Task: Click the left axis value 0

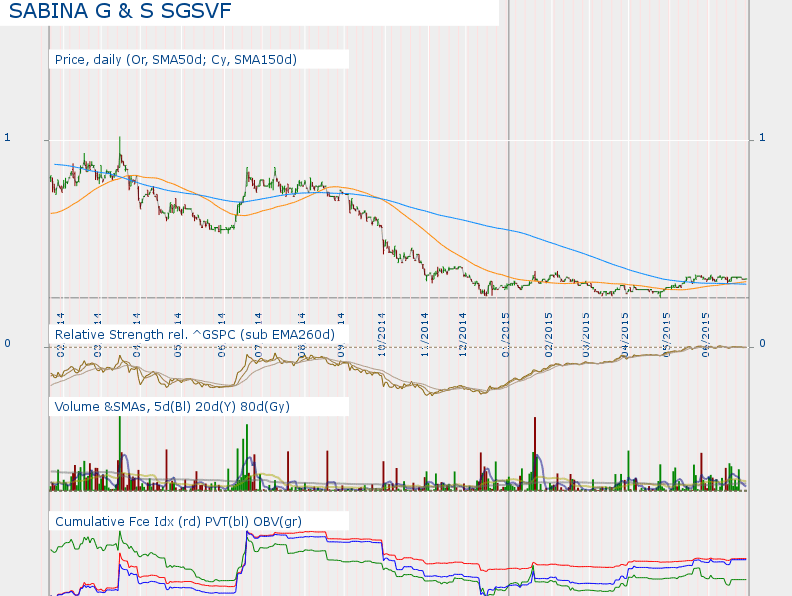Action: 7,343
